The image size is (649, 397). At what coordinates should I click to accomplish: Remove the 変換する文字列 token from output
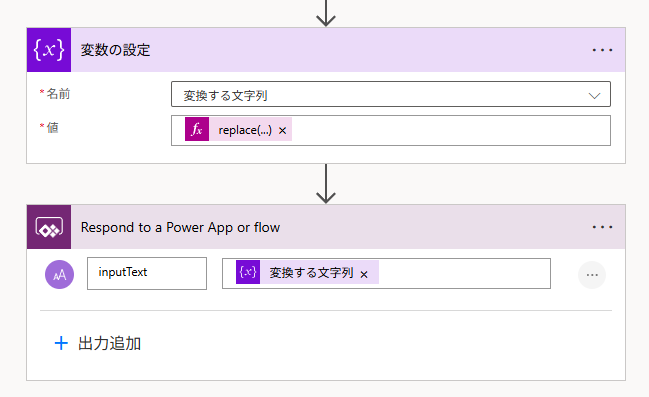click(364, 274)
